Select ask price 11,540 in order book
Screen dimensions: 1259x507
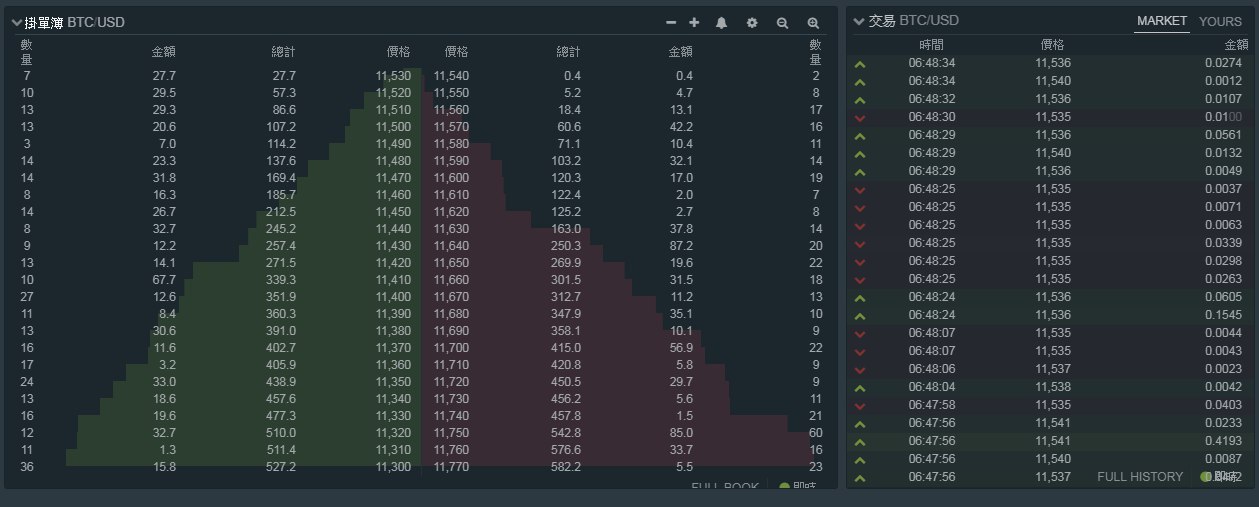pyautogui.click(x=451, y=76)
